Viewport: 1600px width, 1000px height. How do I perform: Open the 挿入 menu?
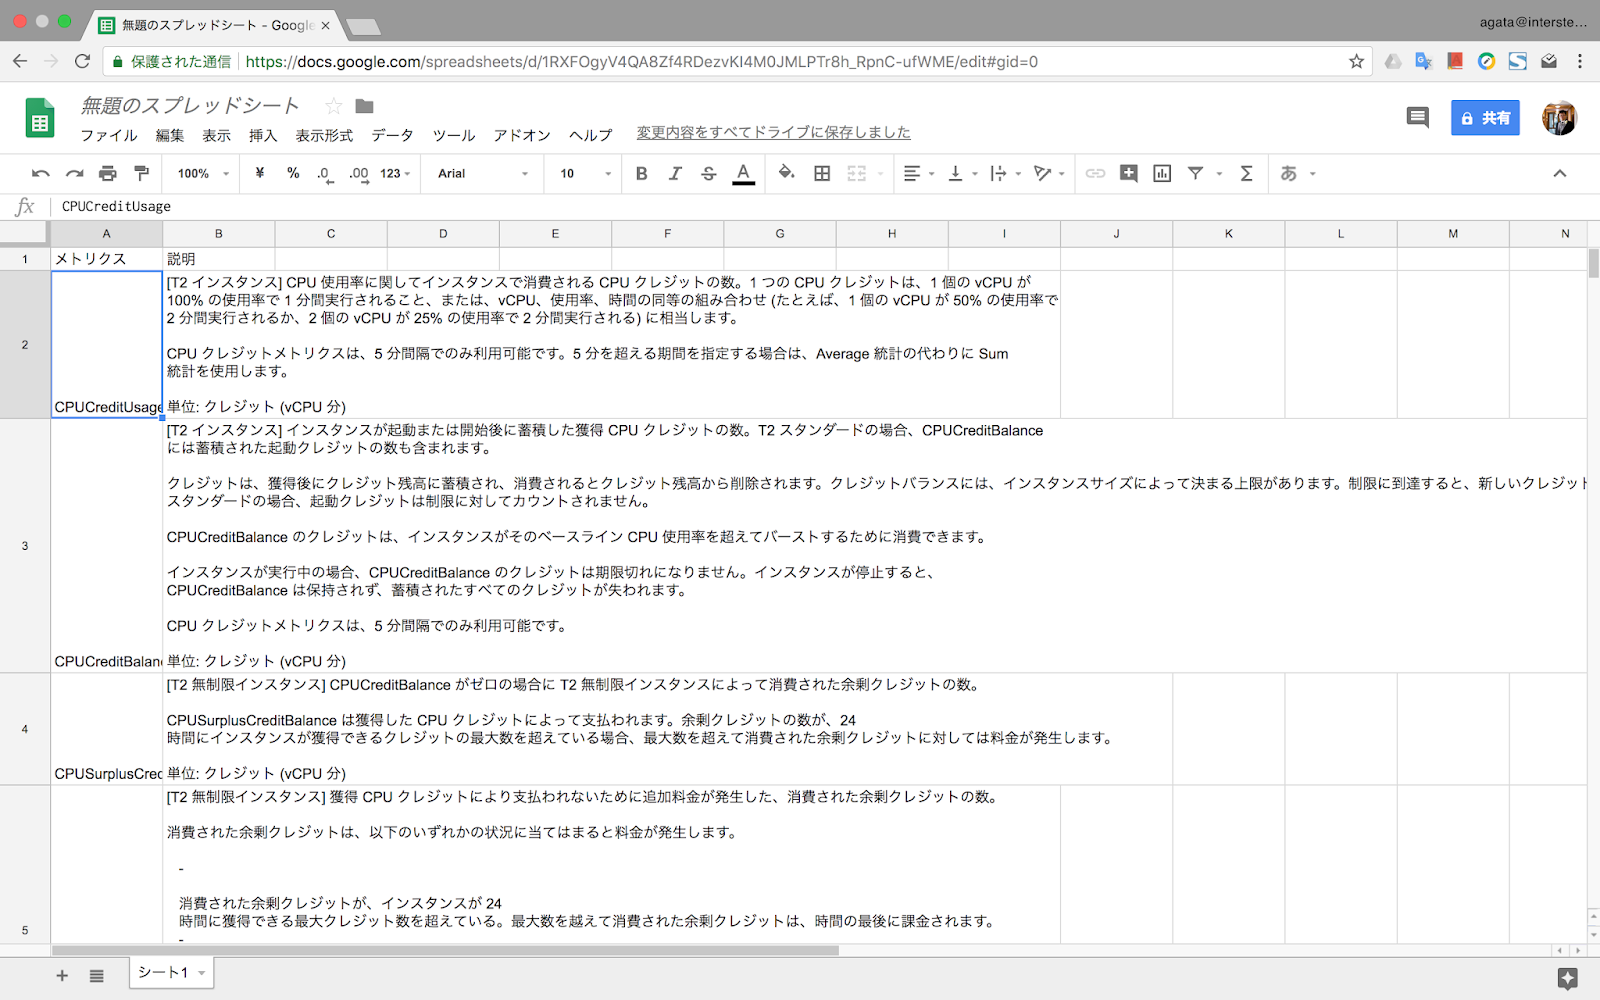pos(263,135)
